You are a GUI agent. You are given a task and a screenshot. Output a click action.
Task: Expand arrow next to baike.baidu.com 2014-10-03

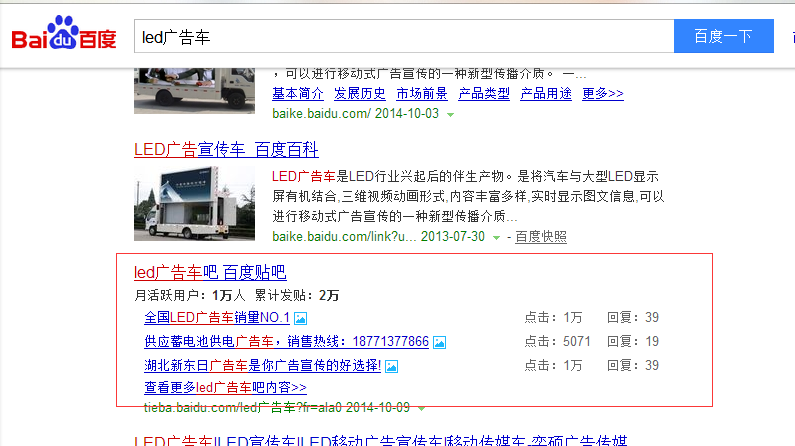coord(450,115)
